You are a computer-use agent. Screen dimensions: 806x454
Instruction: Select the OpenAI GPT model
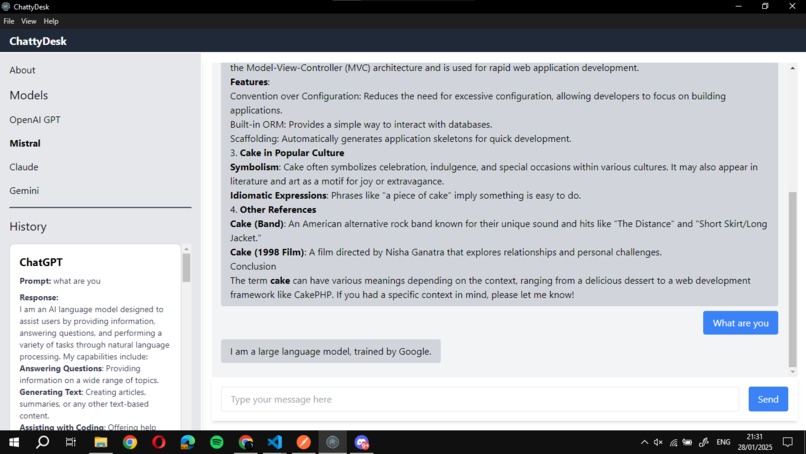pyautogui.click(x=35, y=120)
